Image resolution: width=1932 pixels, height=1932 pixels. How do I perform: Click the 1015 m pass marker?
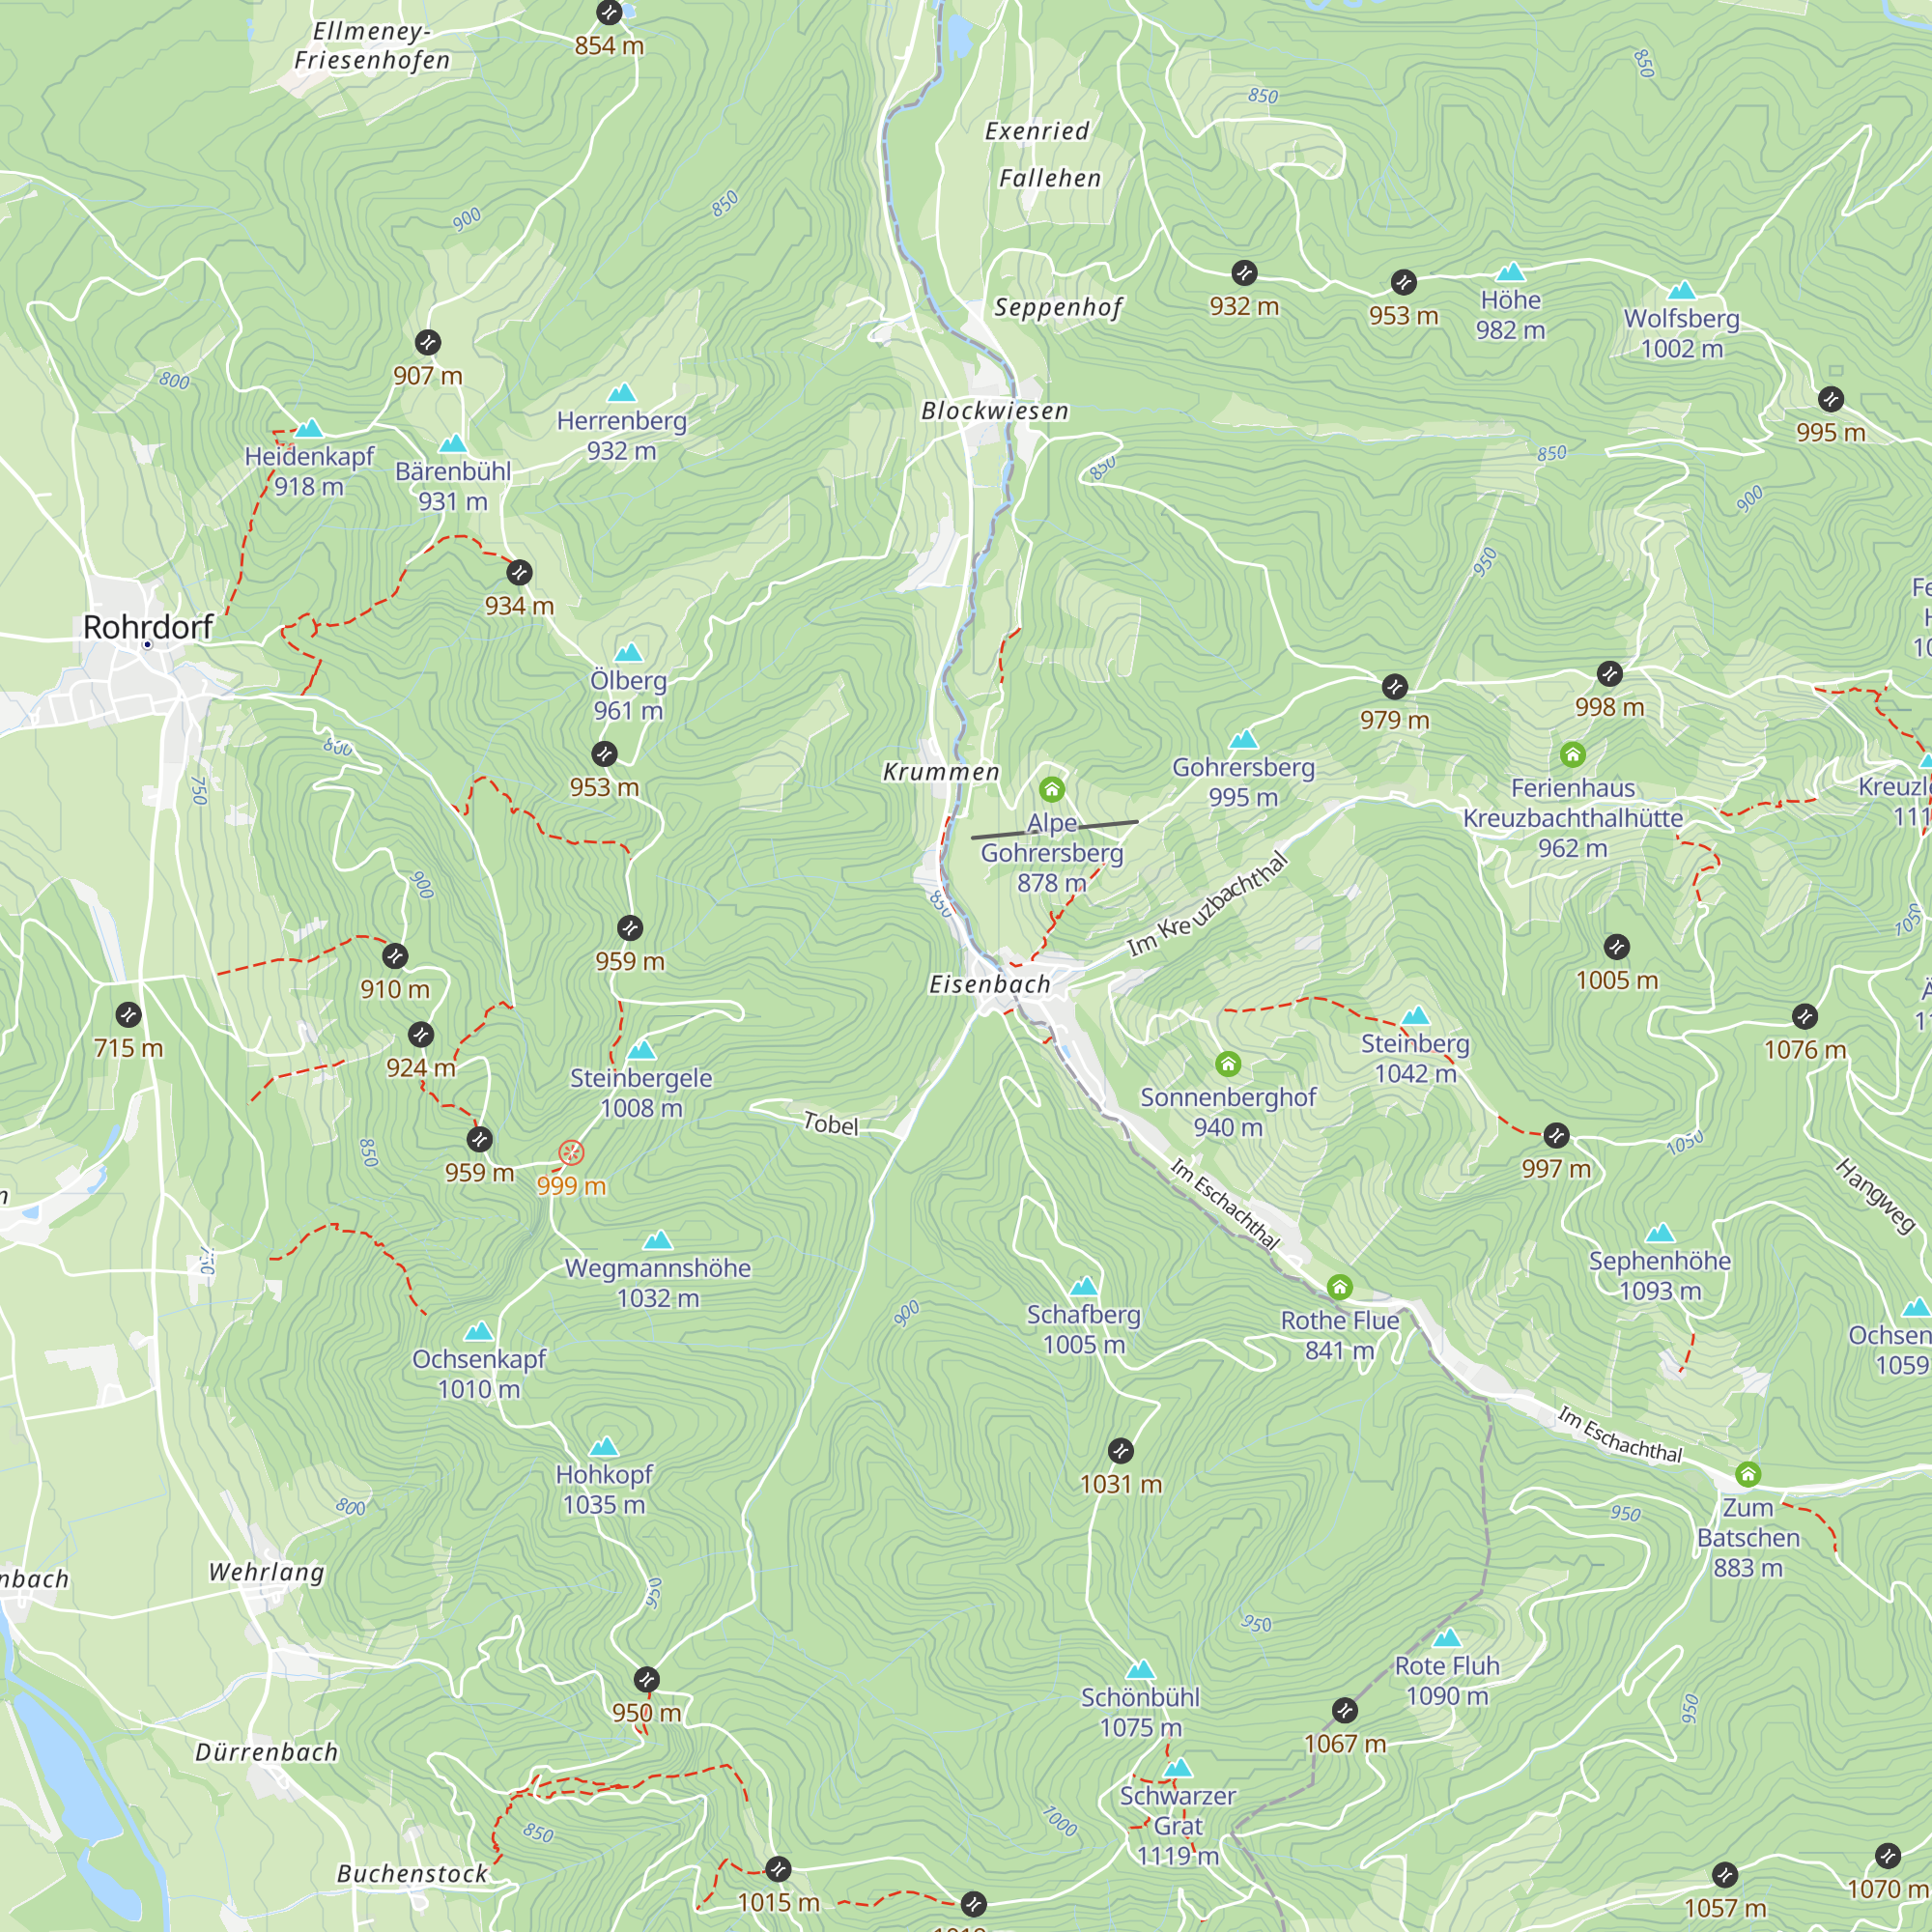pos(778,1869)
